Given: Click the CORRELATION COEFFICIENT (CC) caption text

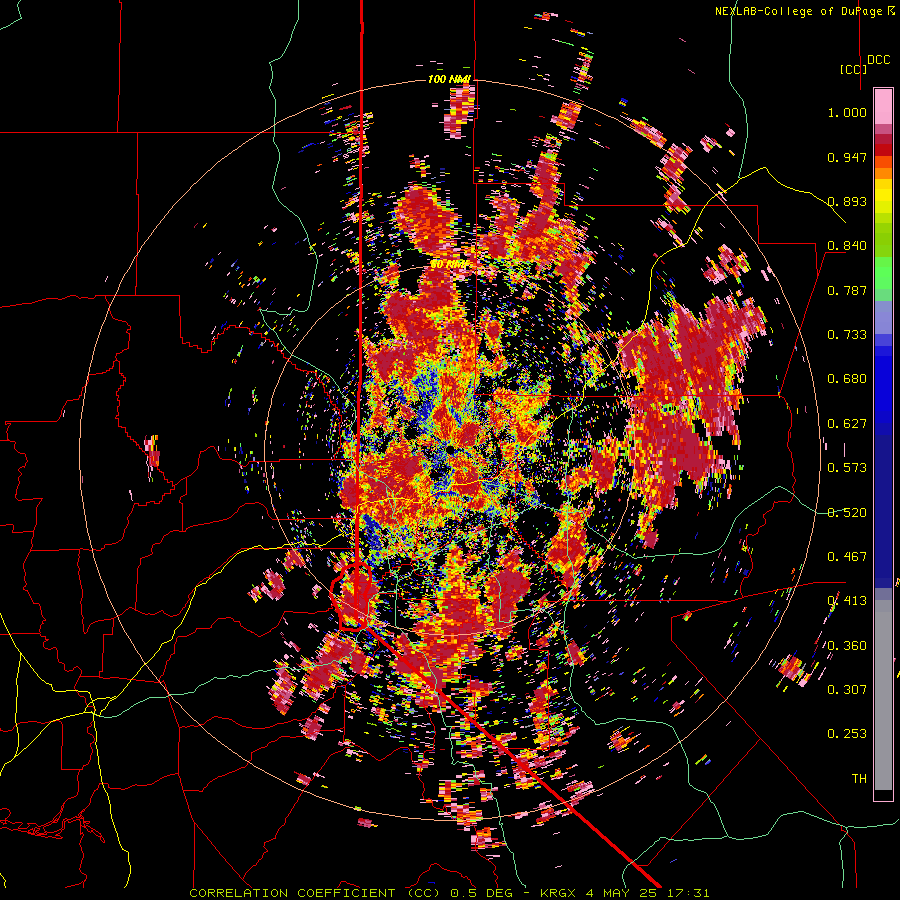Looking at the screenshot, I should coord(315,893).
